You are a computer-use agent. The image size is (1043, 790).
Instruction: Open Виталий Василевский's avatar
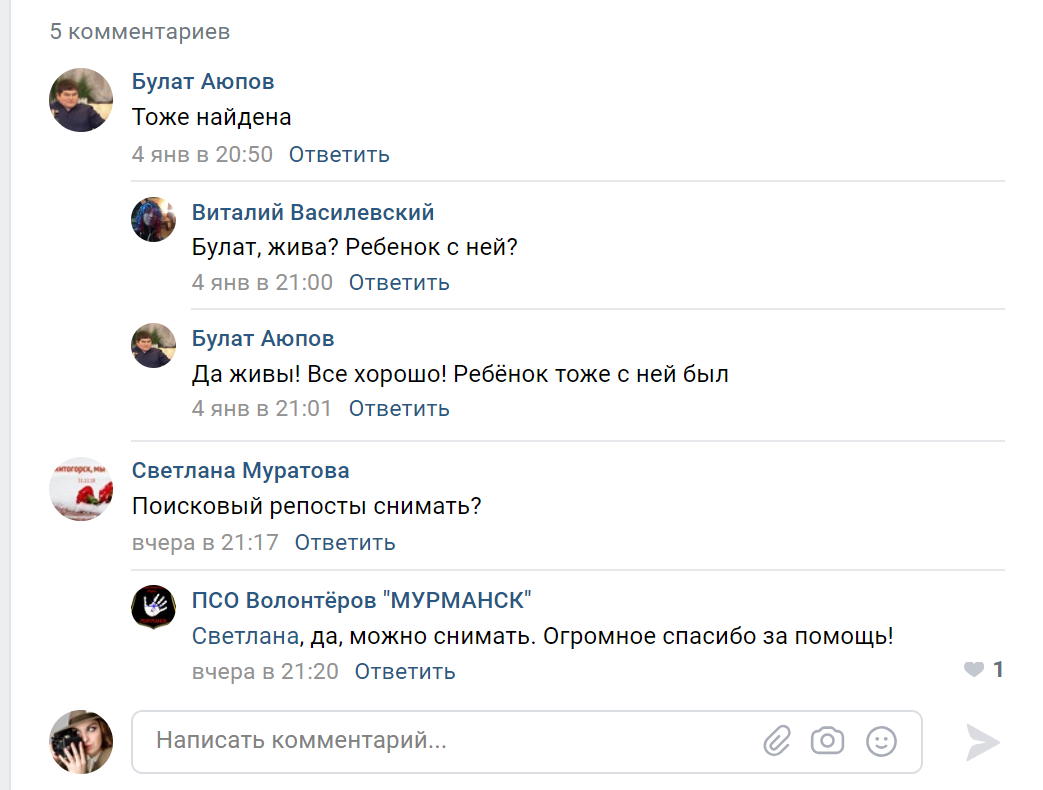(x=154, y=219)
